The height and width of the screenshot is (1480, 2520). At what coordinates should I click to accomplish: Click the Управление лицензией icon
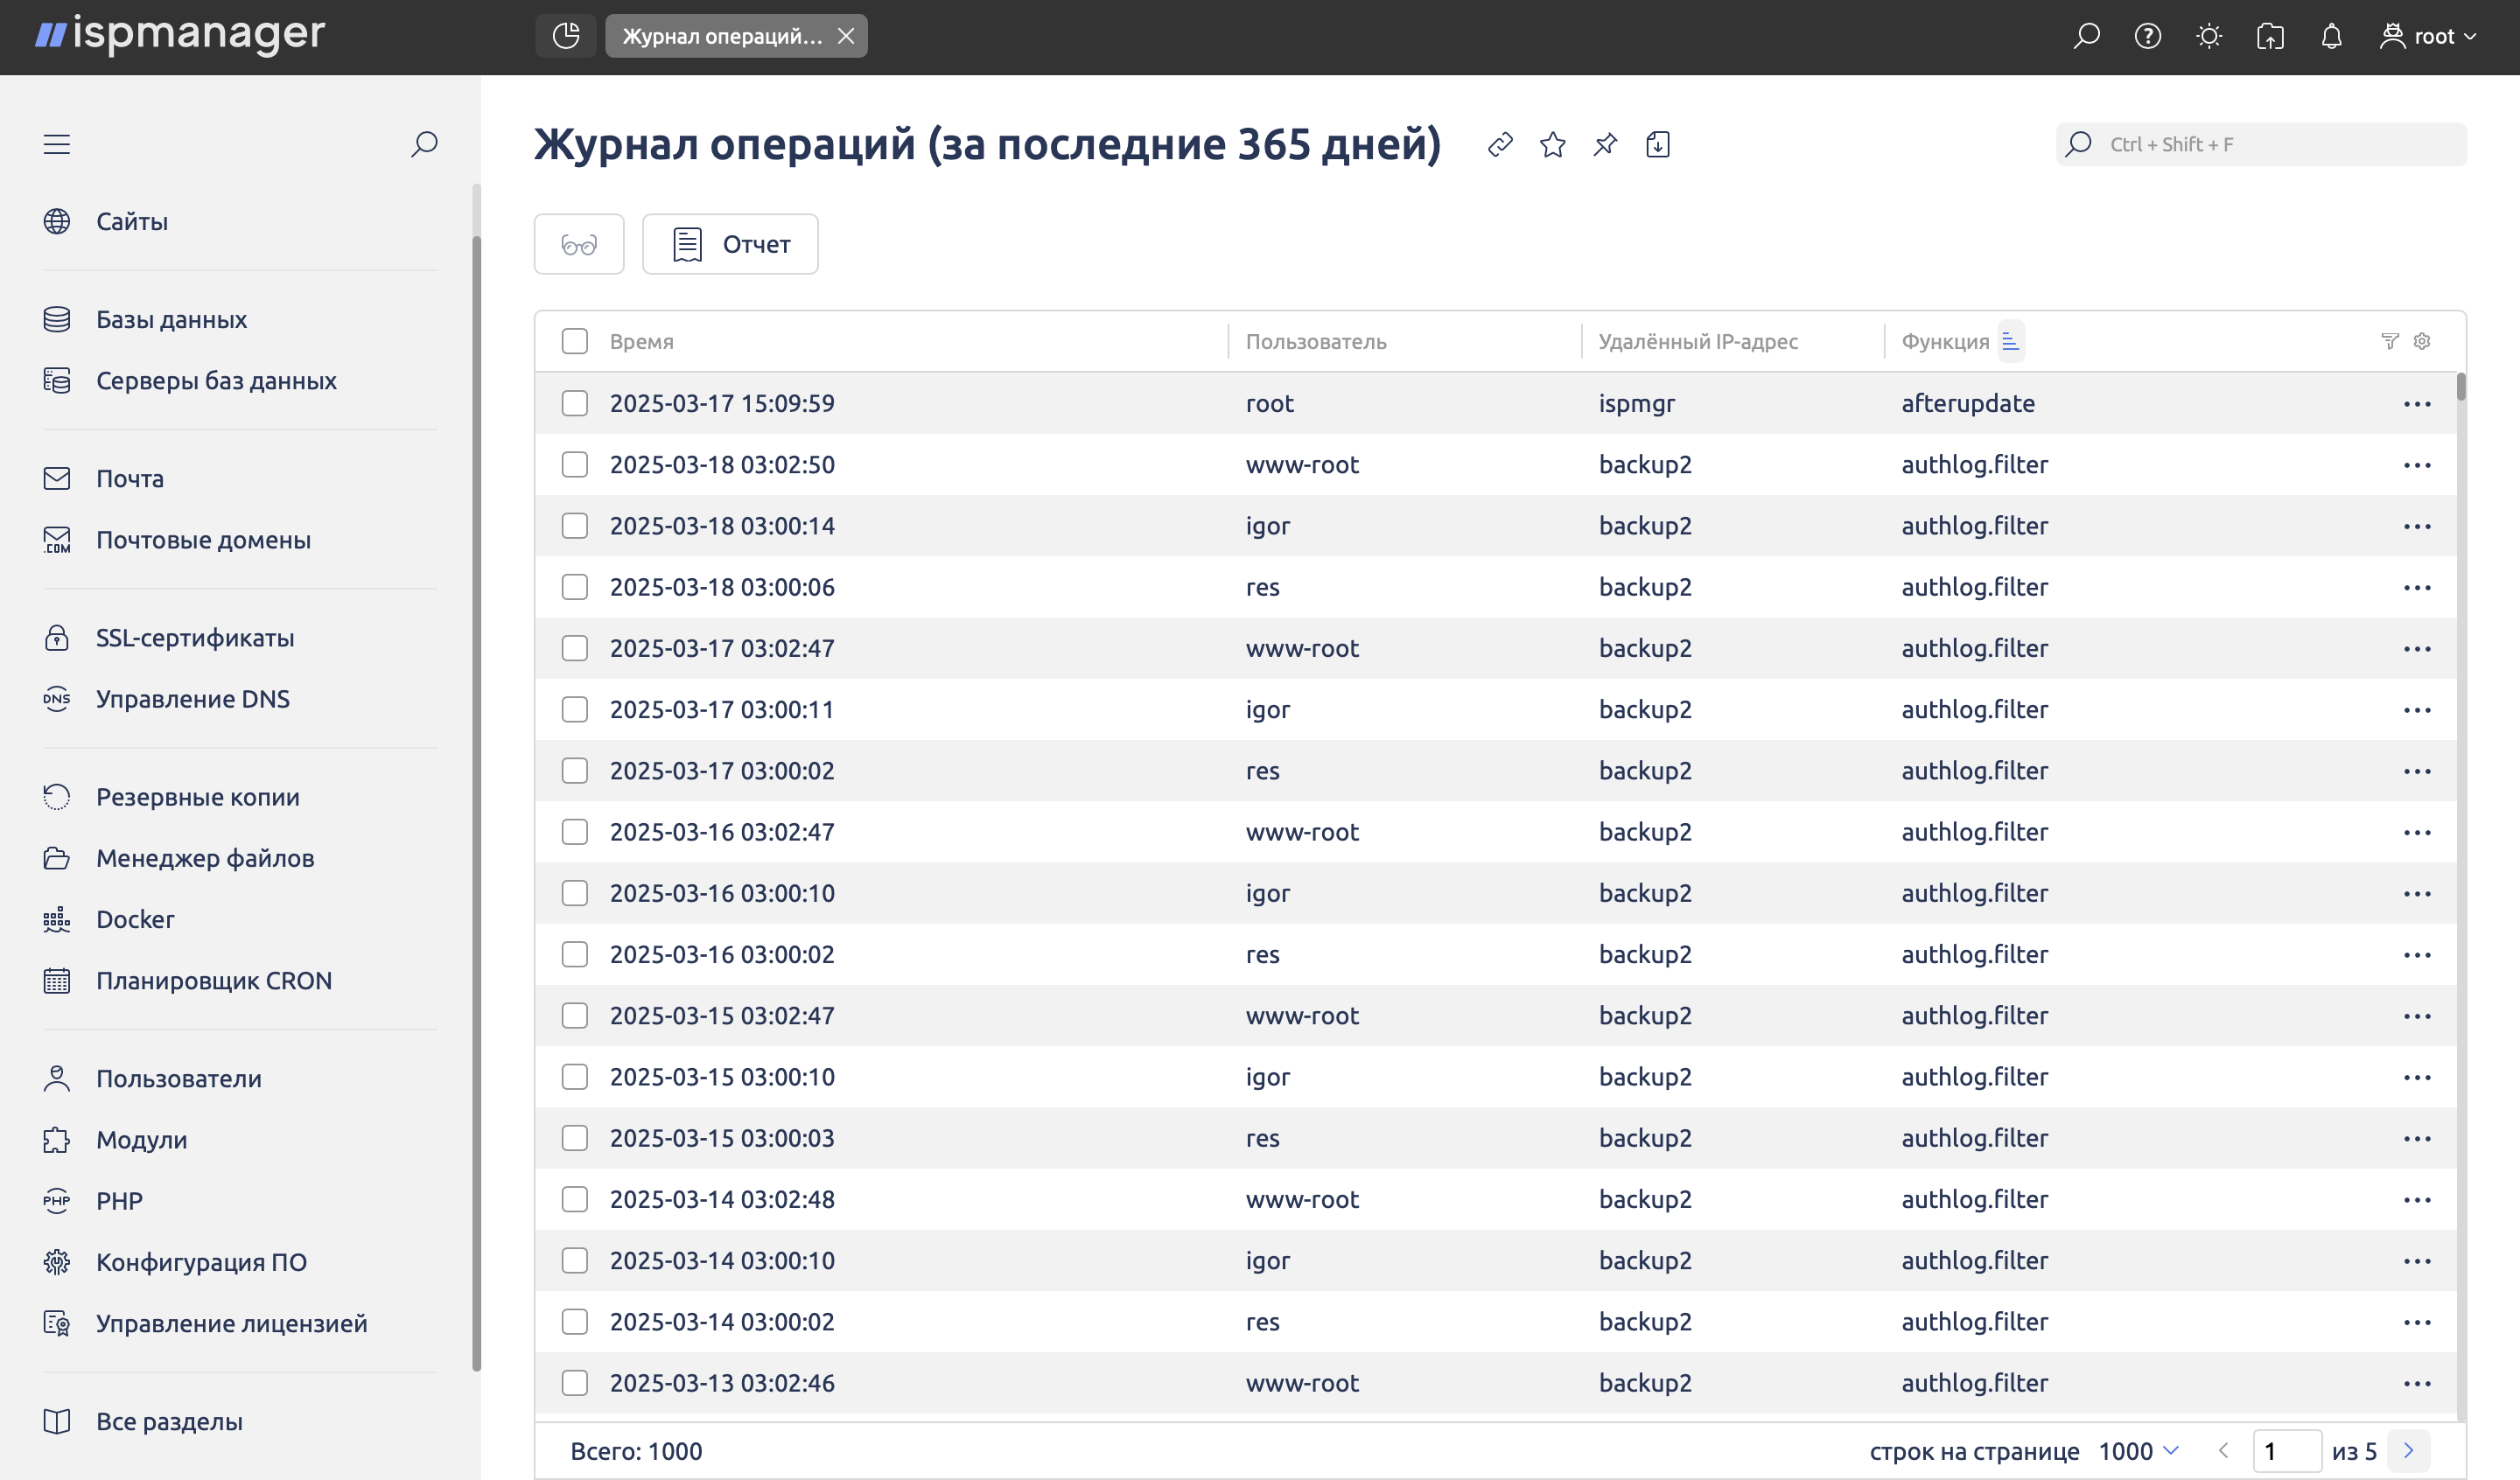tap(57, 1323)
